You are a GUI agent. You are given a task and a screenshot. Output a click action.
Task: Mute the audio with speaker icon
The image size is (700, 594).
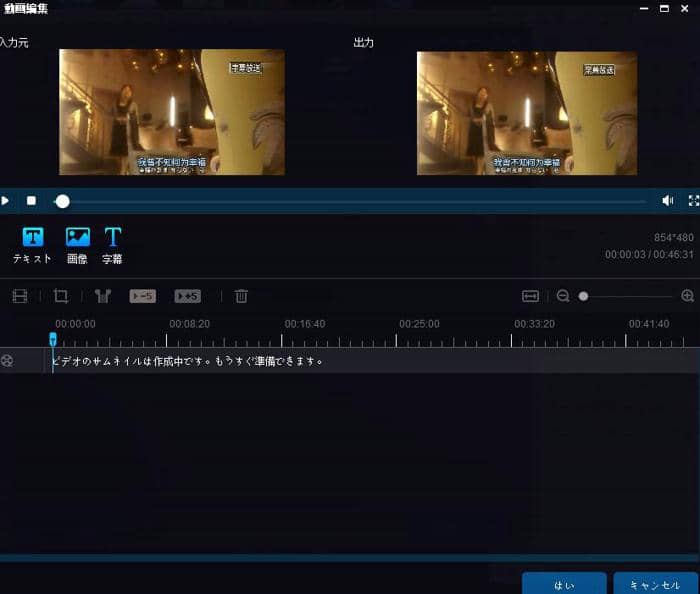point(668,201)
